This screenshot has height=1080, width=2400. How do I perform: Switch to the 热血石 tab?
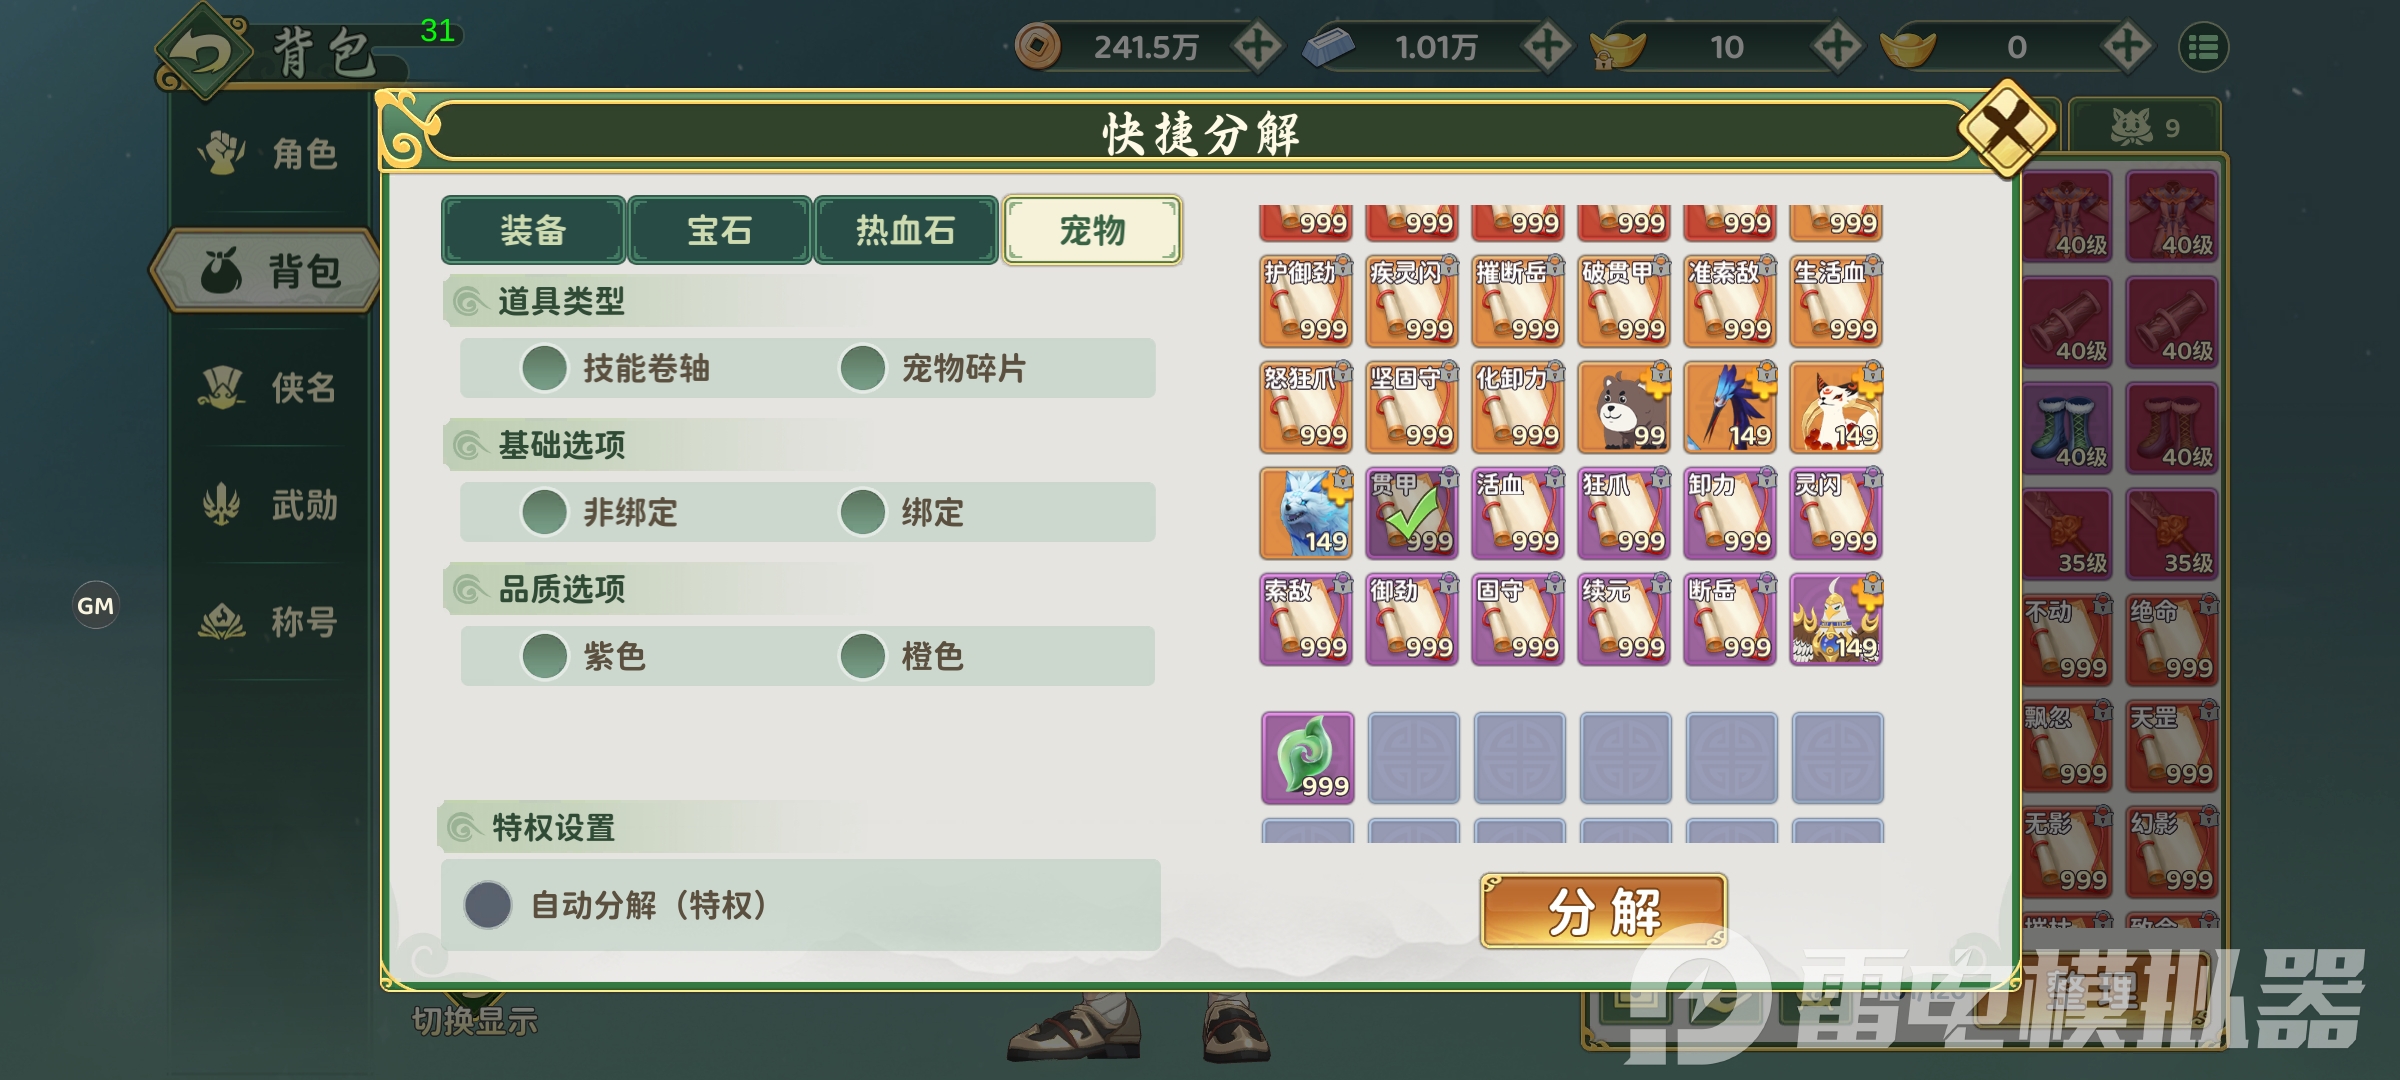(x=905, y=230)
